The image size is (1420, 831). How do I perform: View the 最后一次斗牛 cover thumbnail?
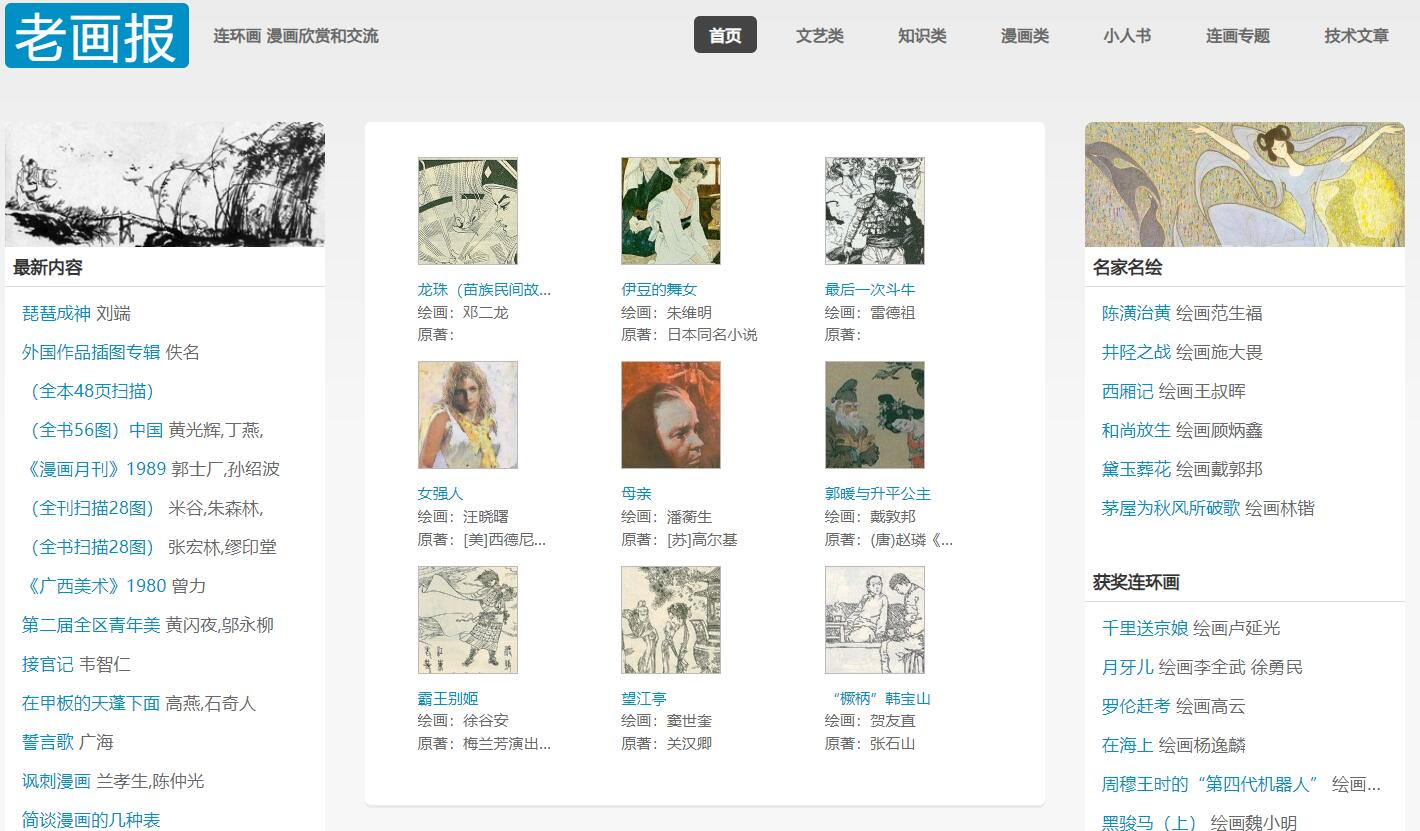pyautogui.click(x=875, y=211)
